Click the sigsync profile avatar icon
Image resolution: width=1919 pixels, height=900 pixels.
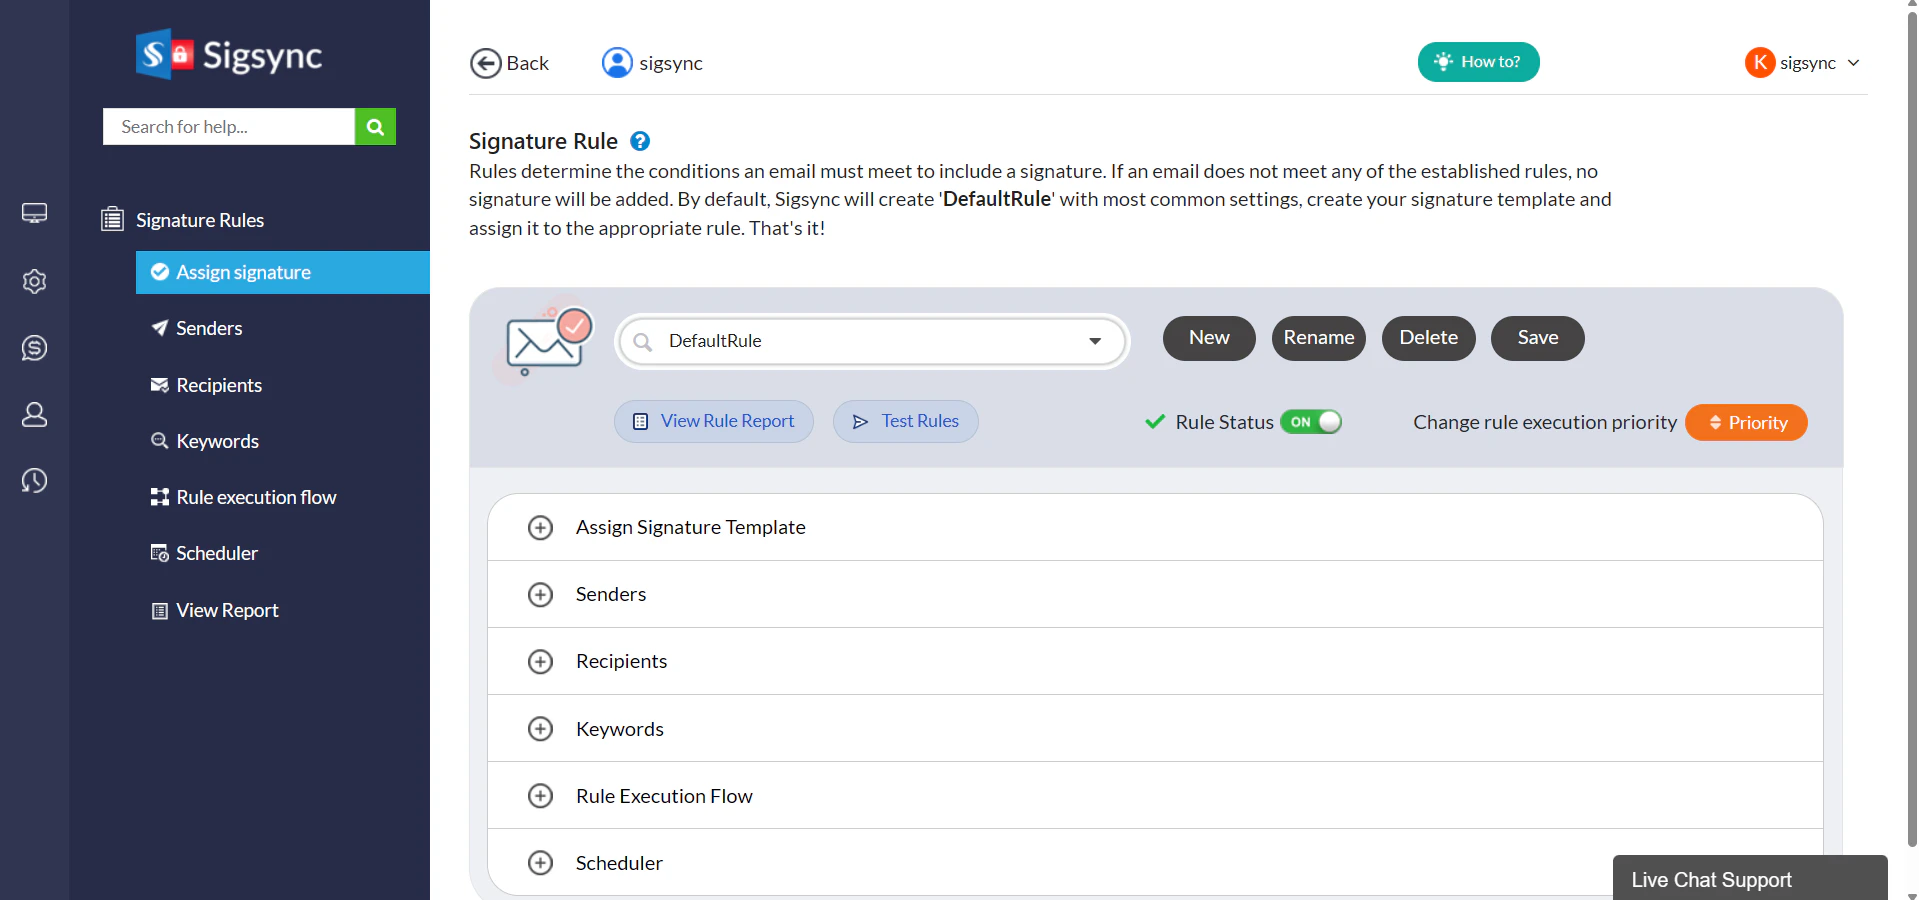(x=617, y=62)
